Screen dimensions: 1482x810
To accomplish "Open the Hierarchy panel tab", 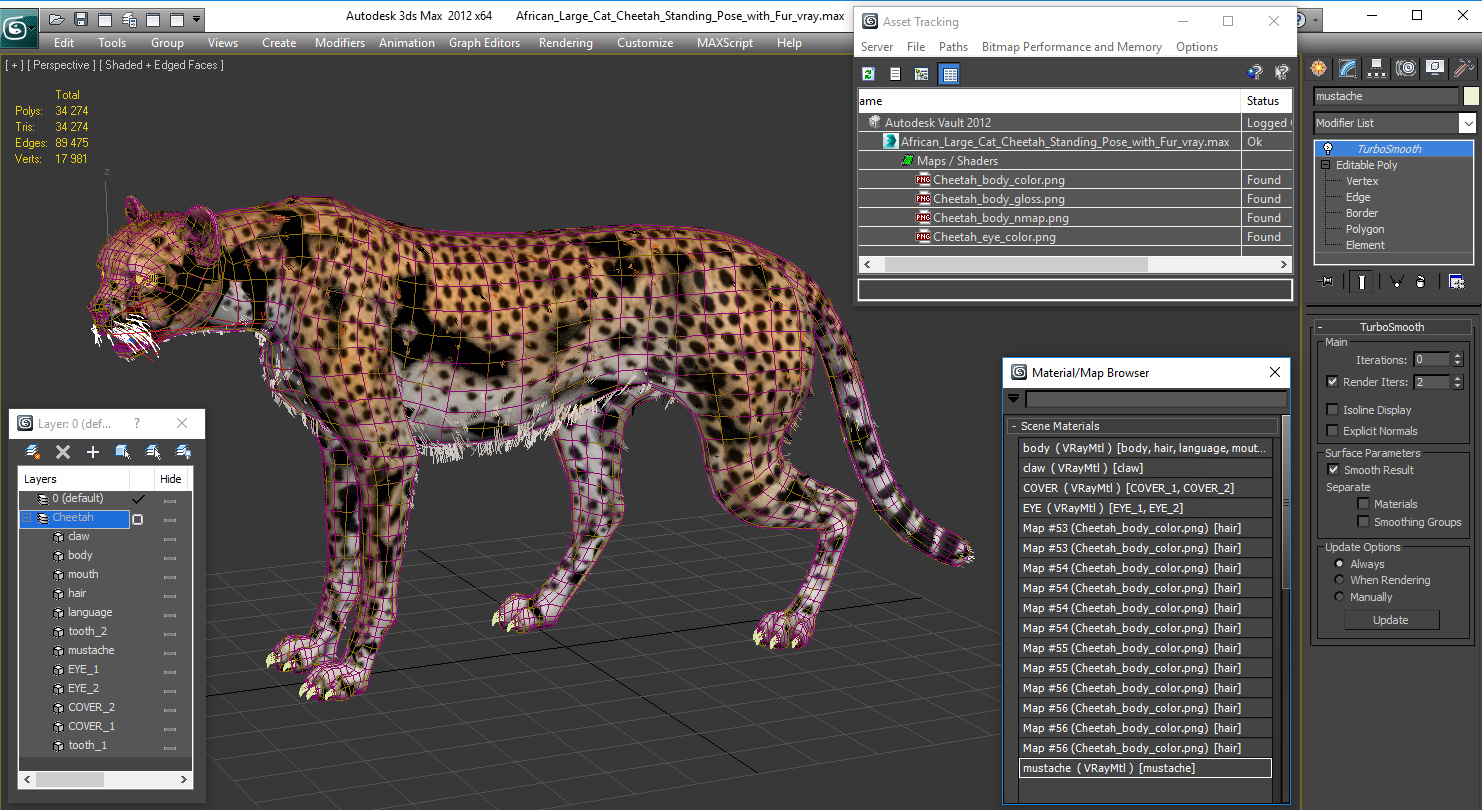I will [x=1377, y=68].
